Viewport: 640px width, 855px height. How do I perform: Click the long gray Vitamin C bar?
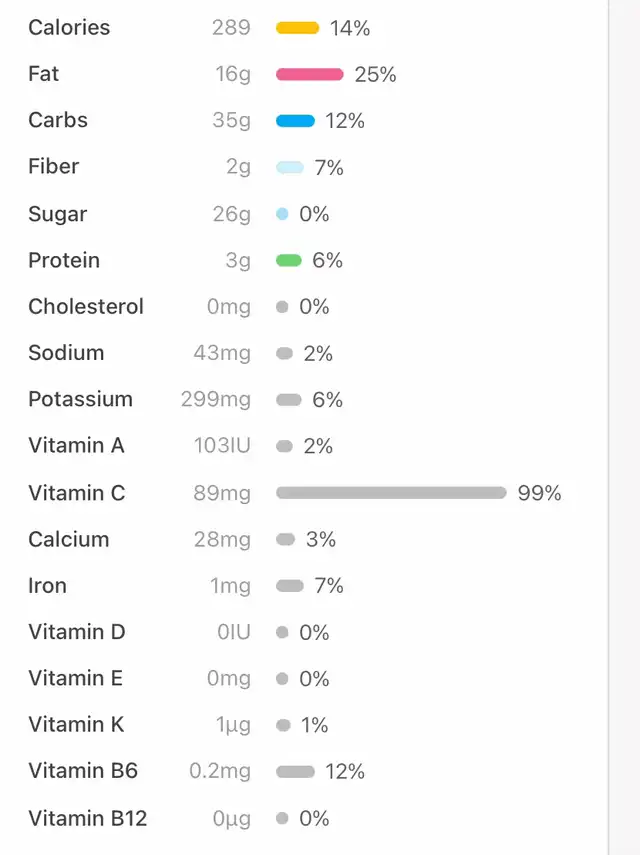point(391,493)
